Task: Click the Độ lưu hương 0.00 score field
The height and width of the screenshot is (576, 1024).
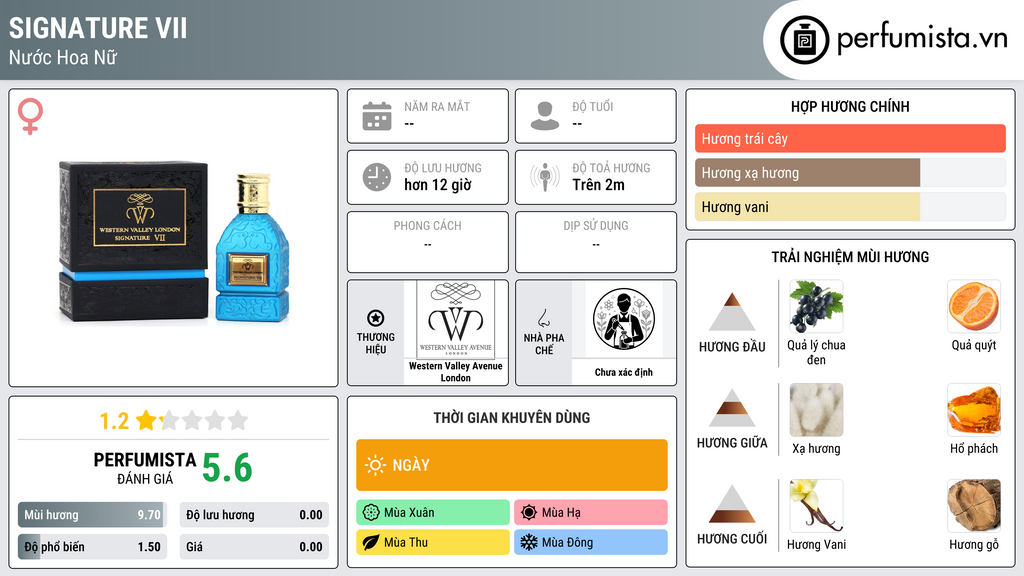Action: (254, 515)
